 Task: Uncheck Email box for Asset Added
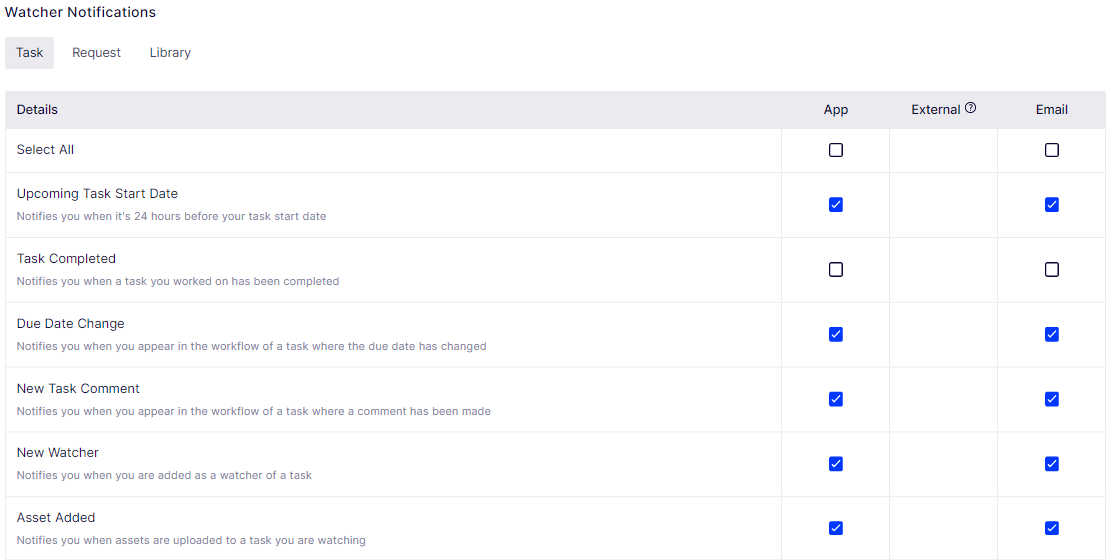1052,528
